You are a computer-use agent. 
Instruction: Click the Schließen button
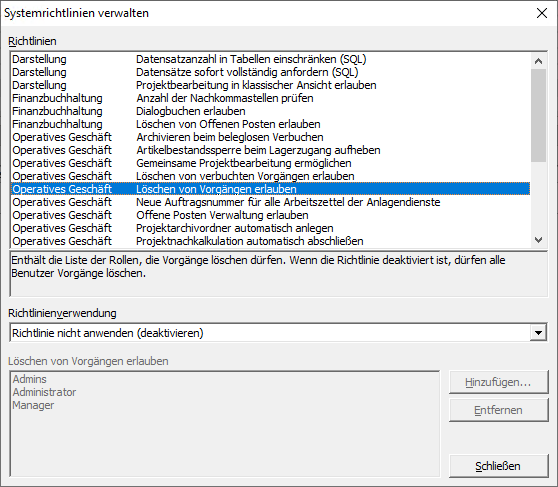(498, 466)
